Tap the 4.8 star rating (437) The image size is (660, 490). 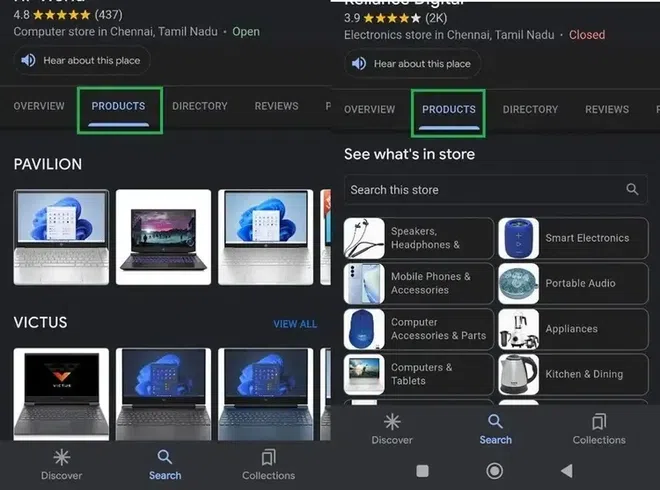pyautogui.click(x=68, y=15)
